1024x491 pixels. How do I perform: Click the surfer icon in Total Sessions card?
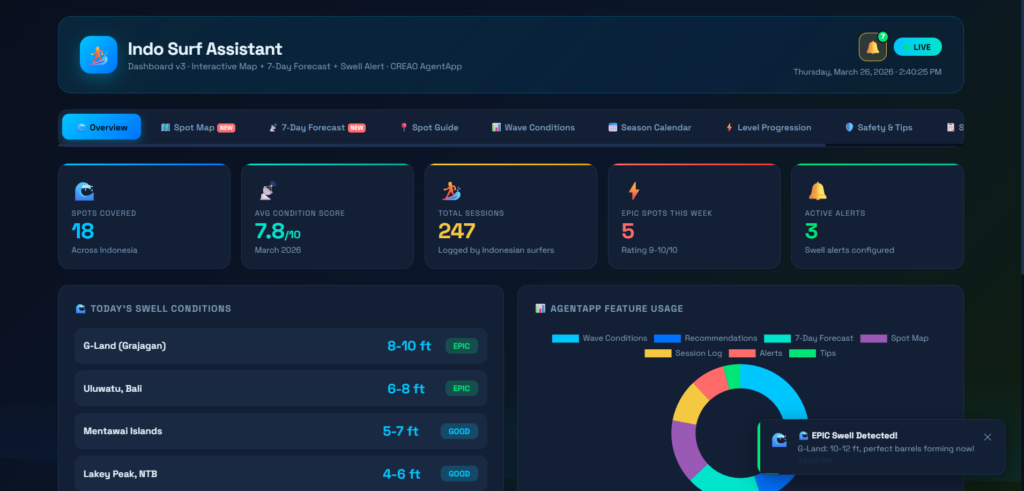[x=450, y=191]
